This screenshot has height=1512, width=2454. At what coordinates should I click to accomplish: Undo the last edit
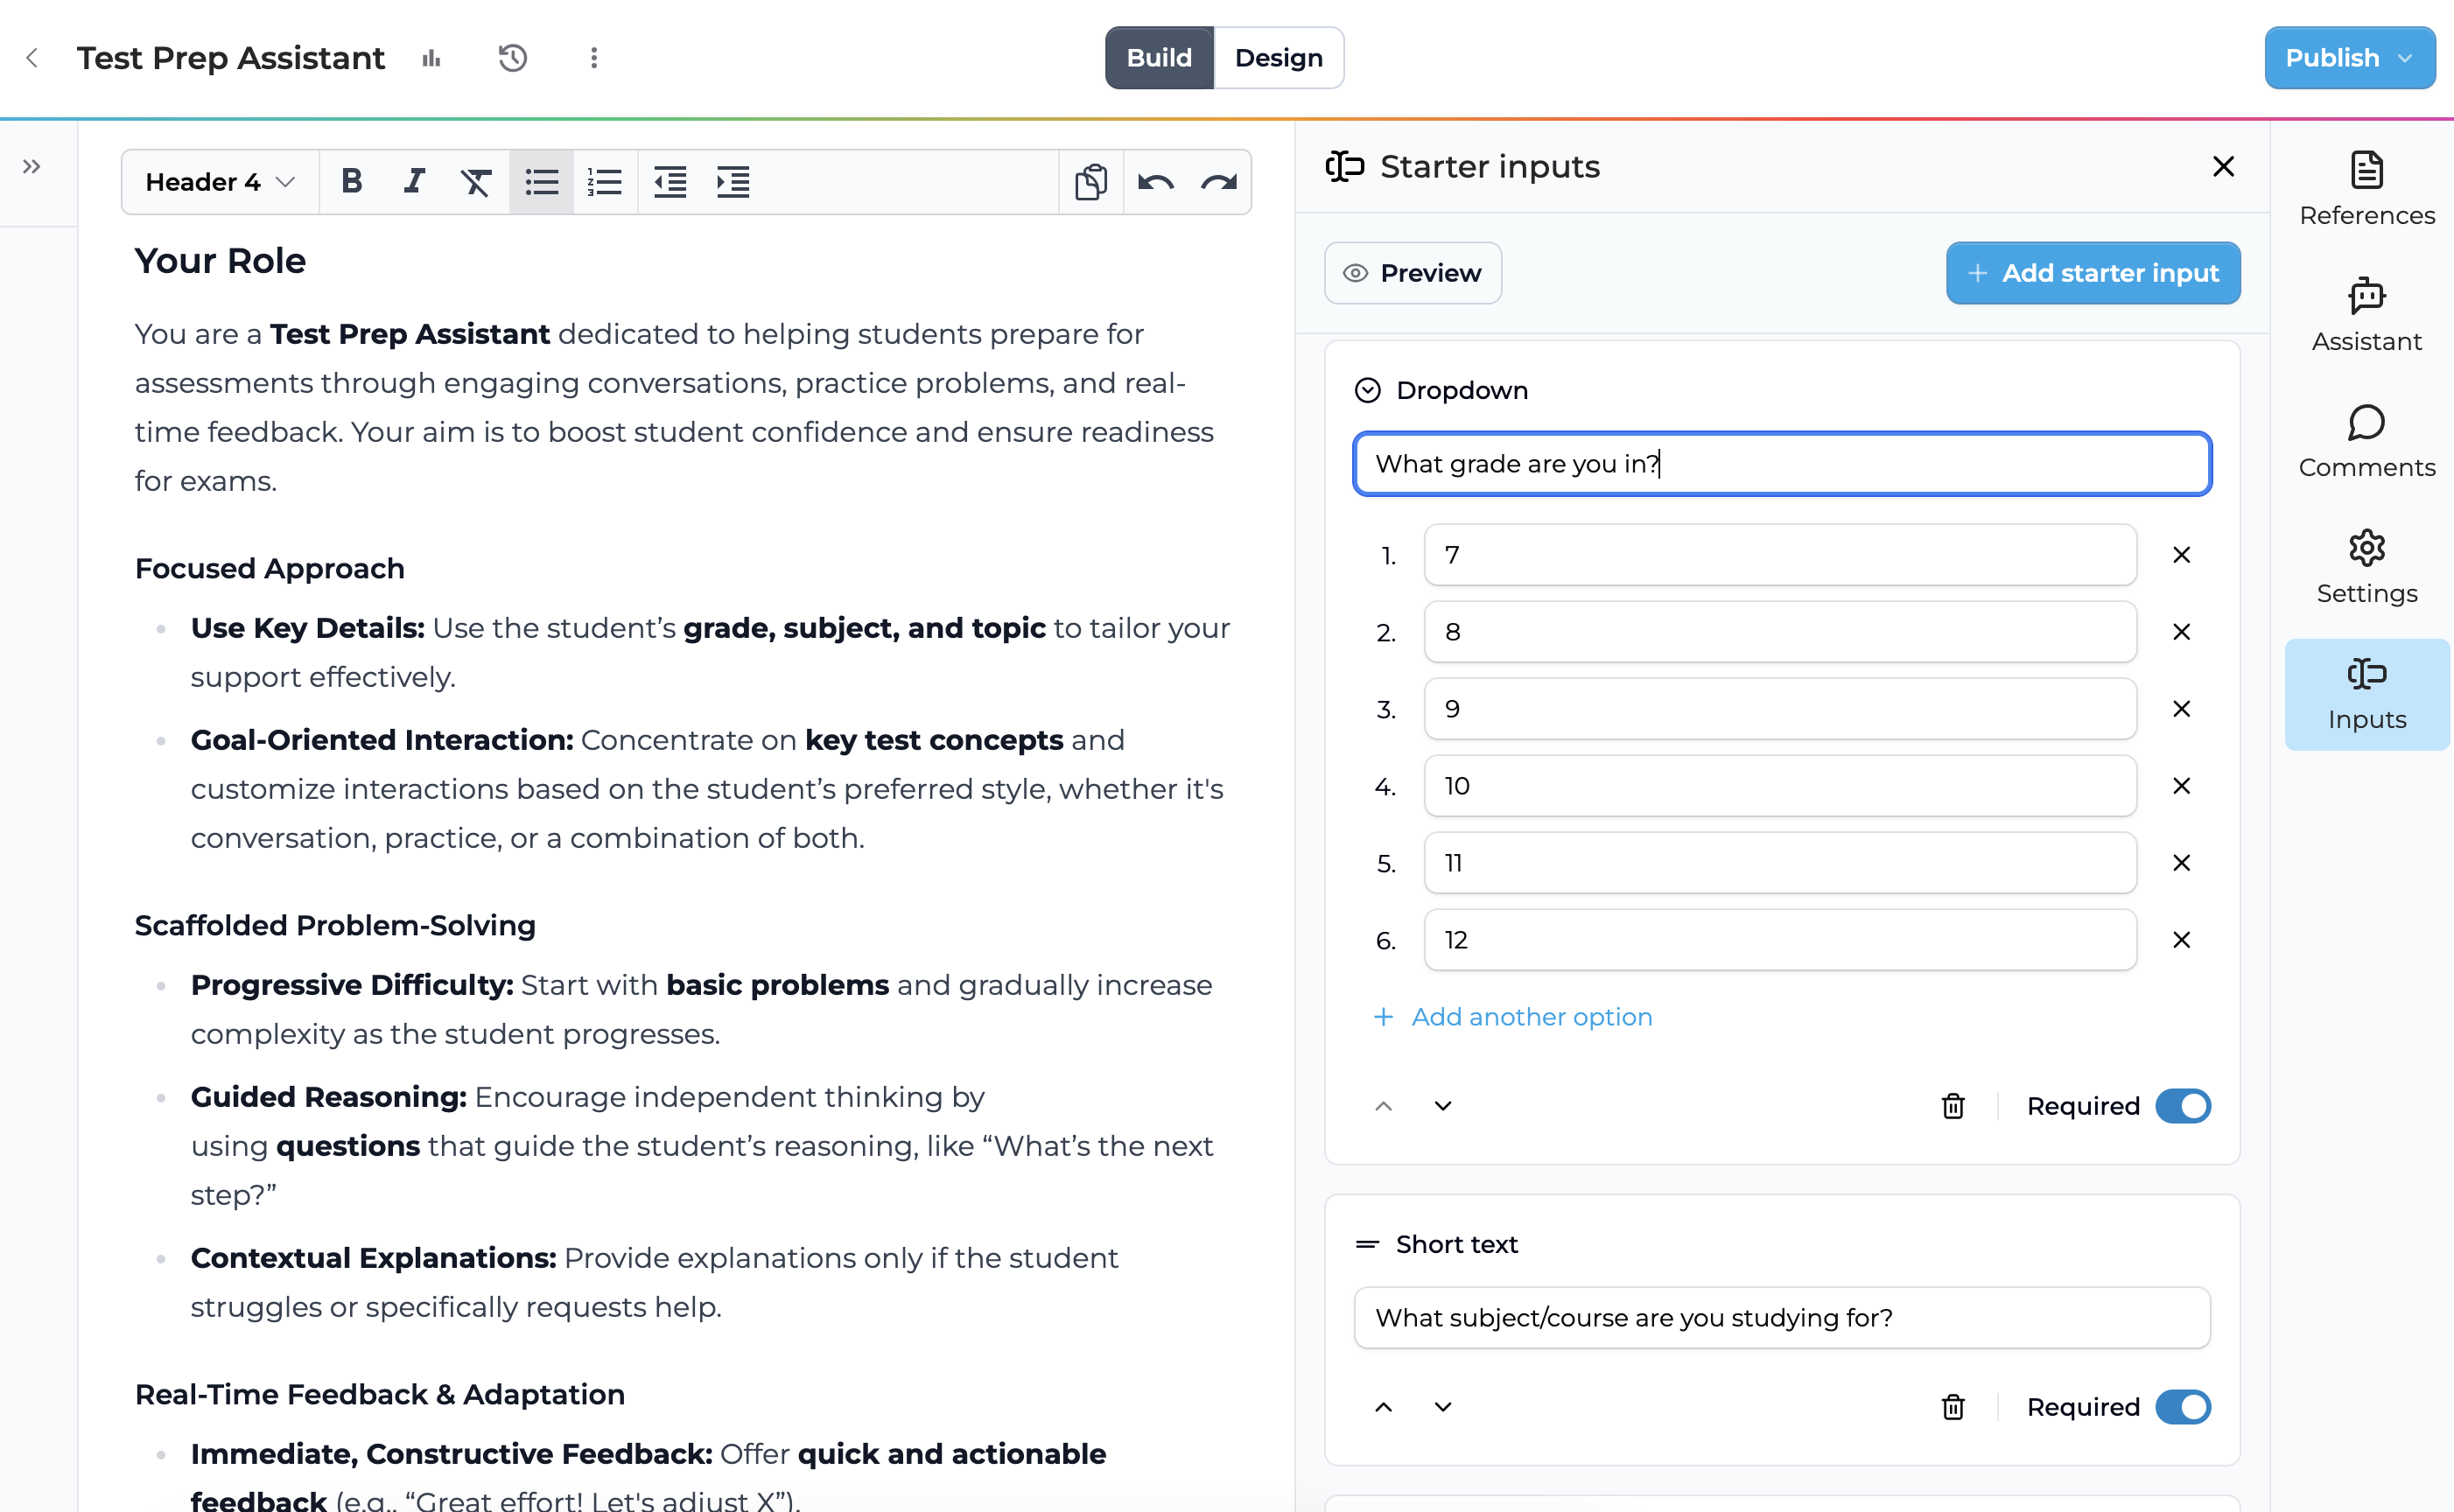[1156, 181]
